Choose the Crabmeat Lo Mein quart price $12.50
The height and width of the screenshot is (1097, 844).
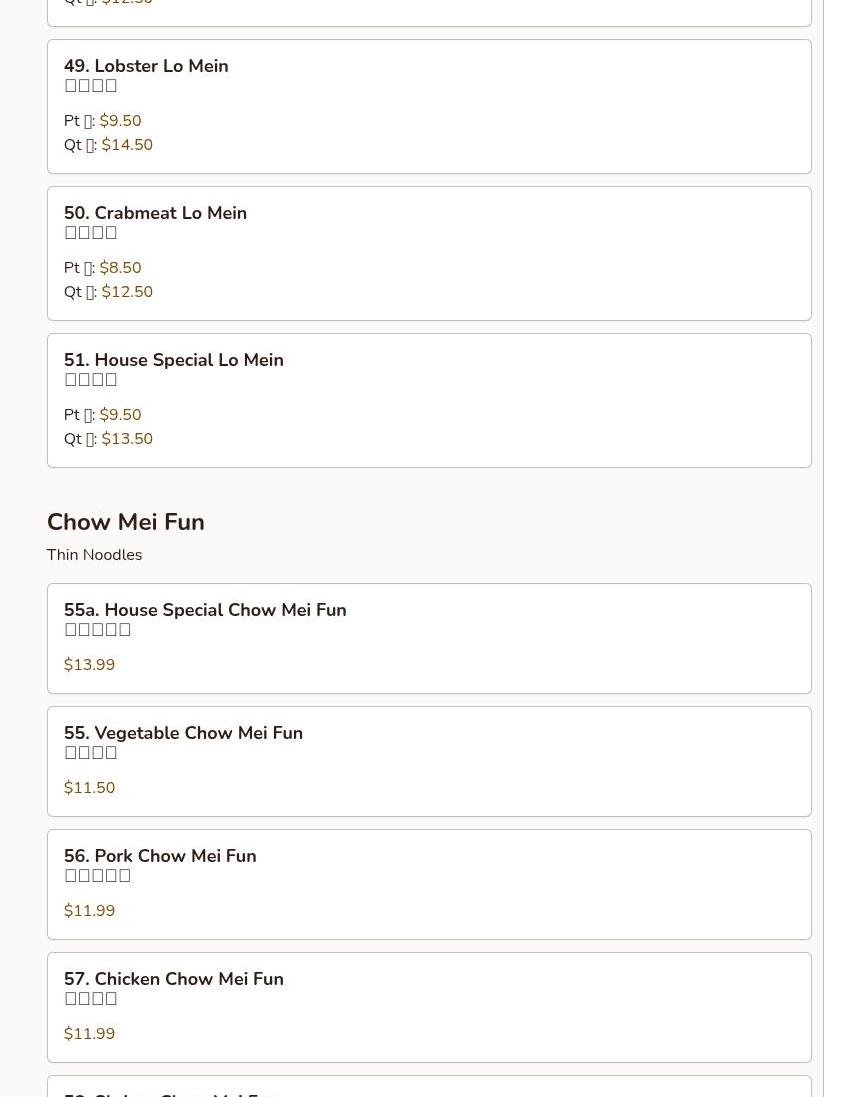tap(127, 292)
